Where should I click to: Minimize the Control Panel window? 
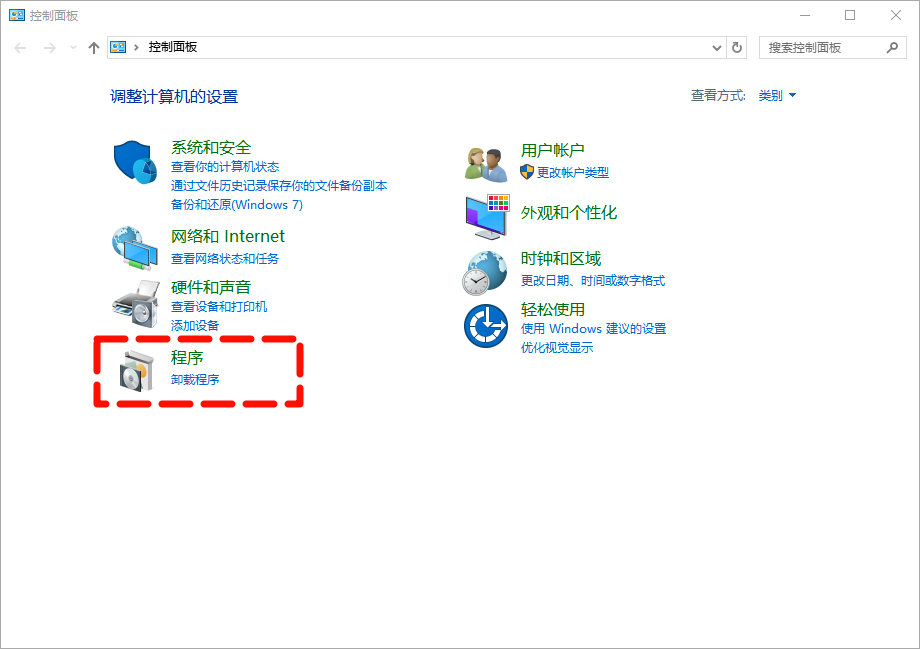[x=804, y=15]
